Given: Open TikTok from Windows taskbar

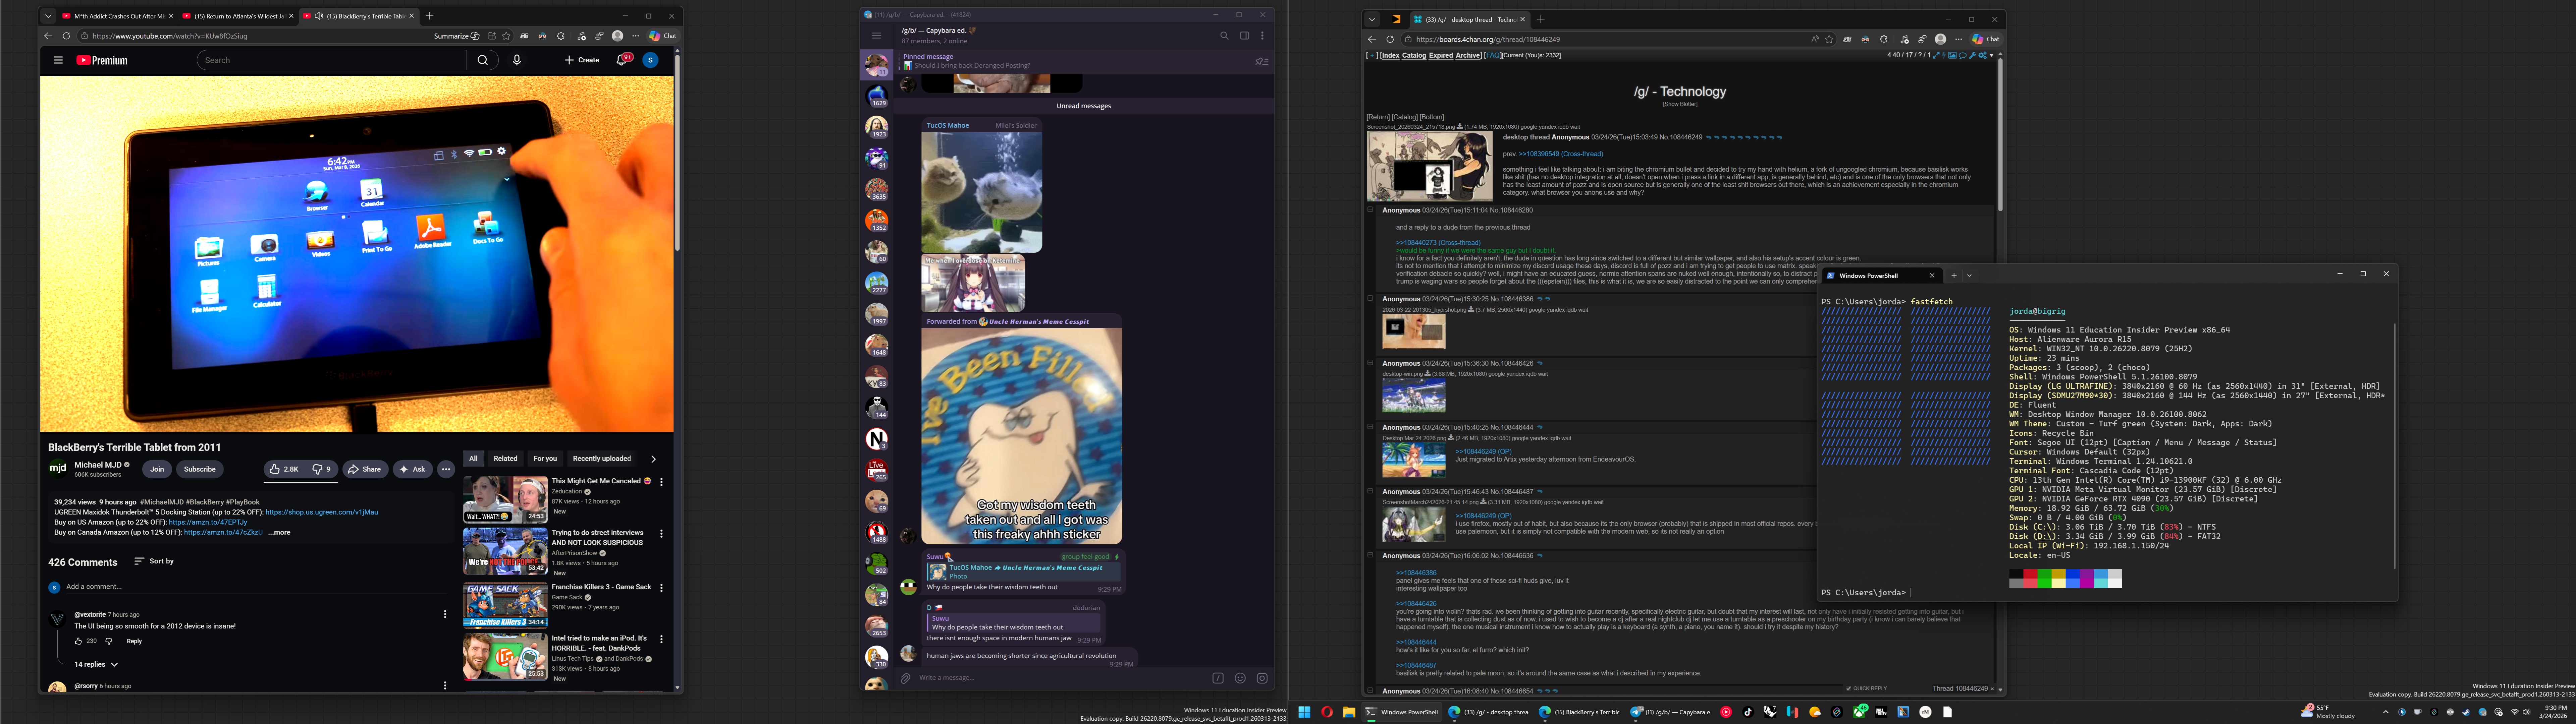Looking at the screenshot, I should tap(1748, 712).
